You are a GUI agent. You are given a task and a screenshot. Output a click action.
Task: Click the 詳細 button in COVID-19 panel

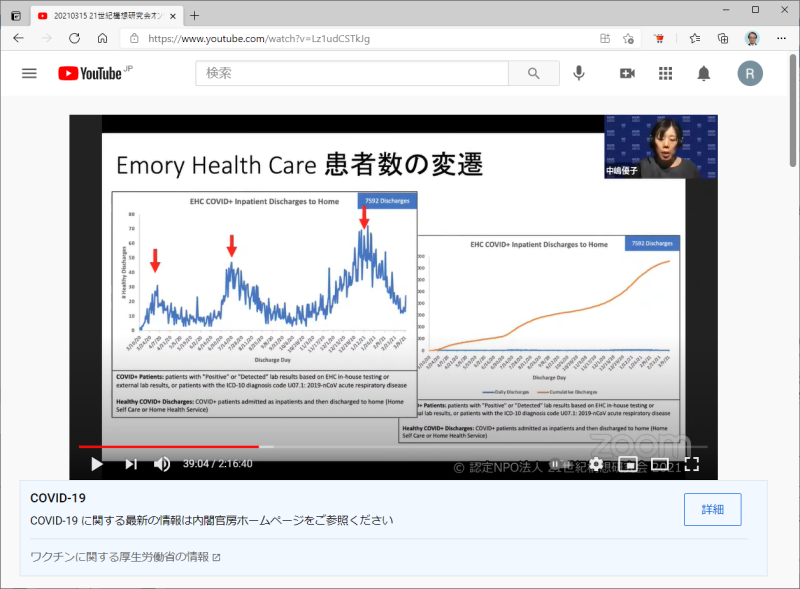tap(713, 509)
